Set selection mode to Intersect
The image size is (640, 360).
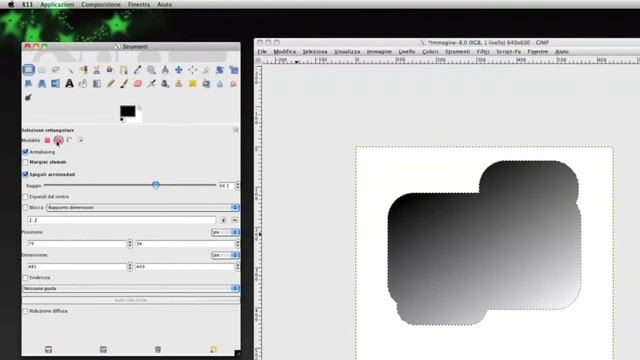80,140
